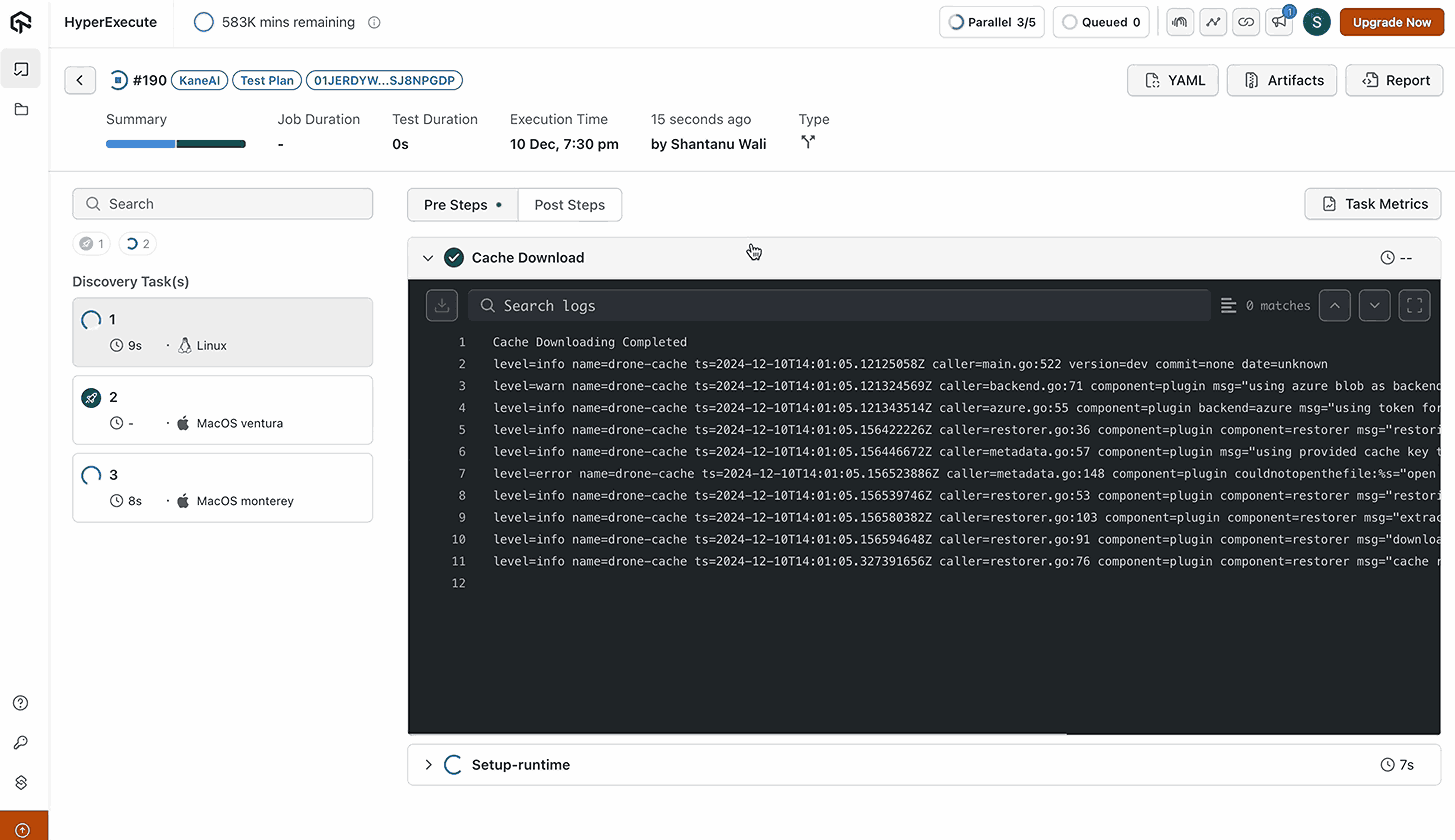1455x840 pixels.
Task: Switch to the Post Steps tab
Action: [569, 204]
